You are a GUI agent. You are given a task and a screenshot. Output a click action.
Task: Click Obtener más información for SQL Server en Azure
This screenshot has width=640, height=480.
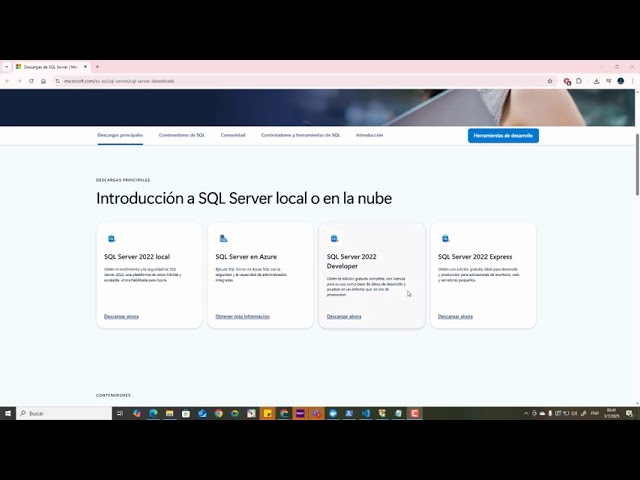[x=242, y=316]
